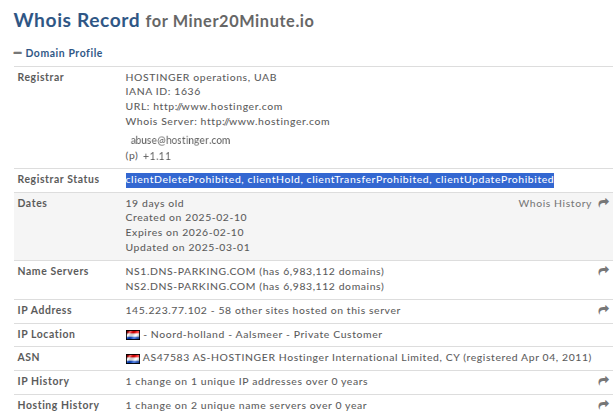Click the 'IP Address' label
This screenshot has height=413, width=615.
point(44,310)
